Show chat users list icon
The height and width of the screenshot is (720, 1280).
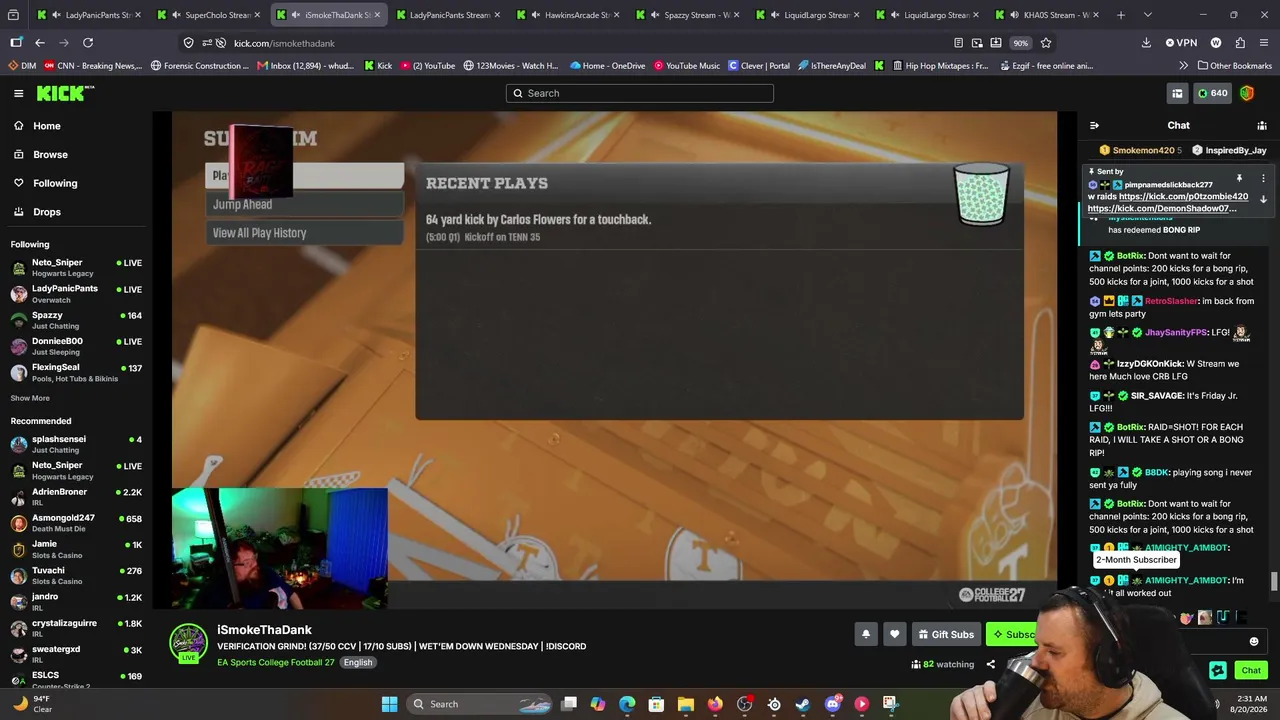click(1262, 126)
